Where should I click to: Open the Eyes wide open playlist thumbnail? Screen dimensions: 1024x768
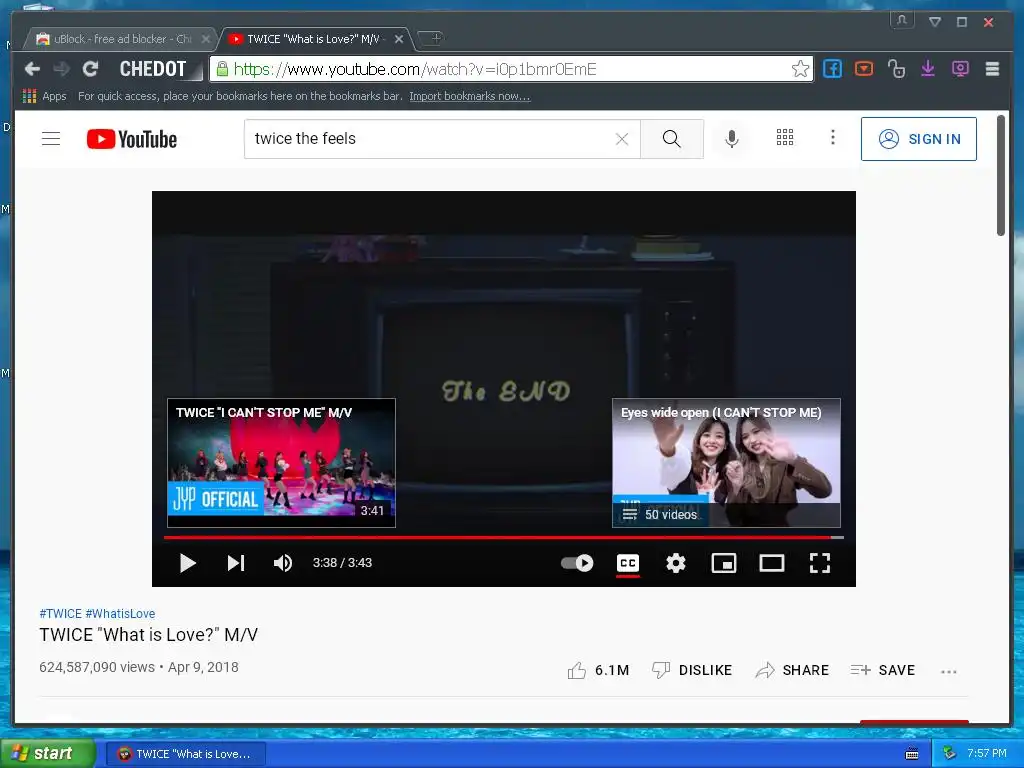[726, 462]
